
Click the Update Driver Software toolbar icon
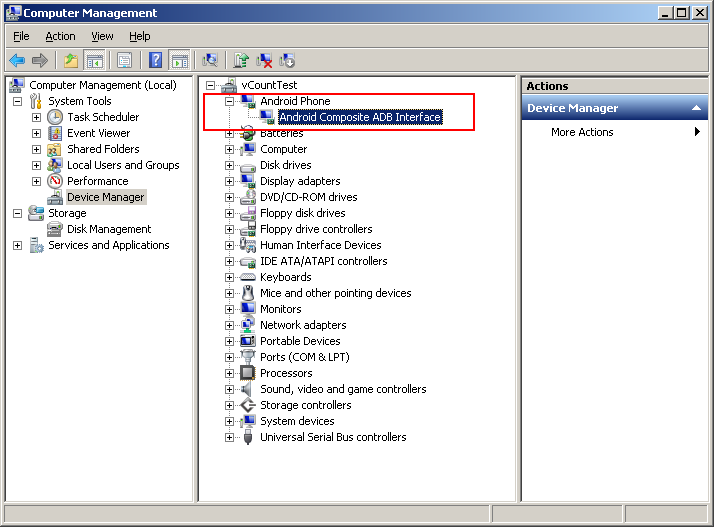click(x=241, y=60)
